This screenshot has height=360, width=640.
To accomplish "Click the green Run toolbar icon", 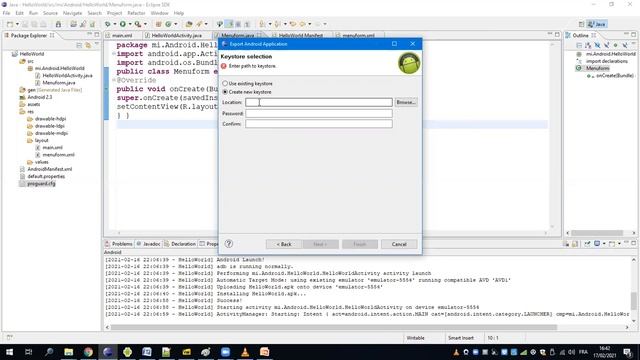I will point(122,24).
